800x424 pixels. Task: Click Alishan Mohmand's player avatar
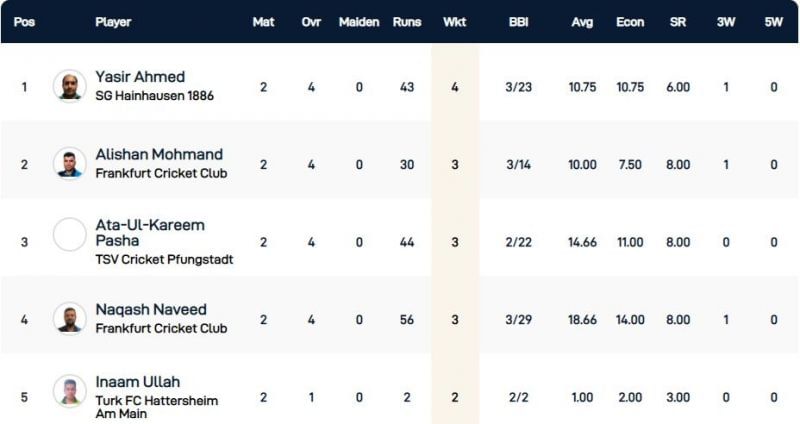click(x=70, y=163)
